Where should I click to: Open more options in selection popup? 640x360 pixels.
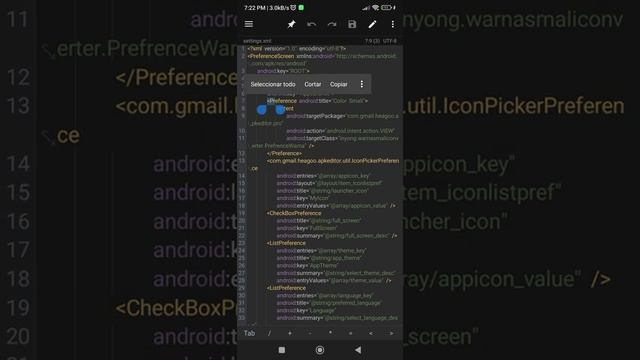362,84
